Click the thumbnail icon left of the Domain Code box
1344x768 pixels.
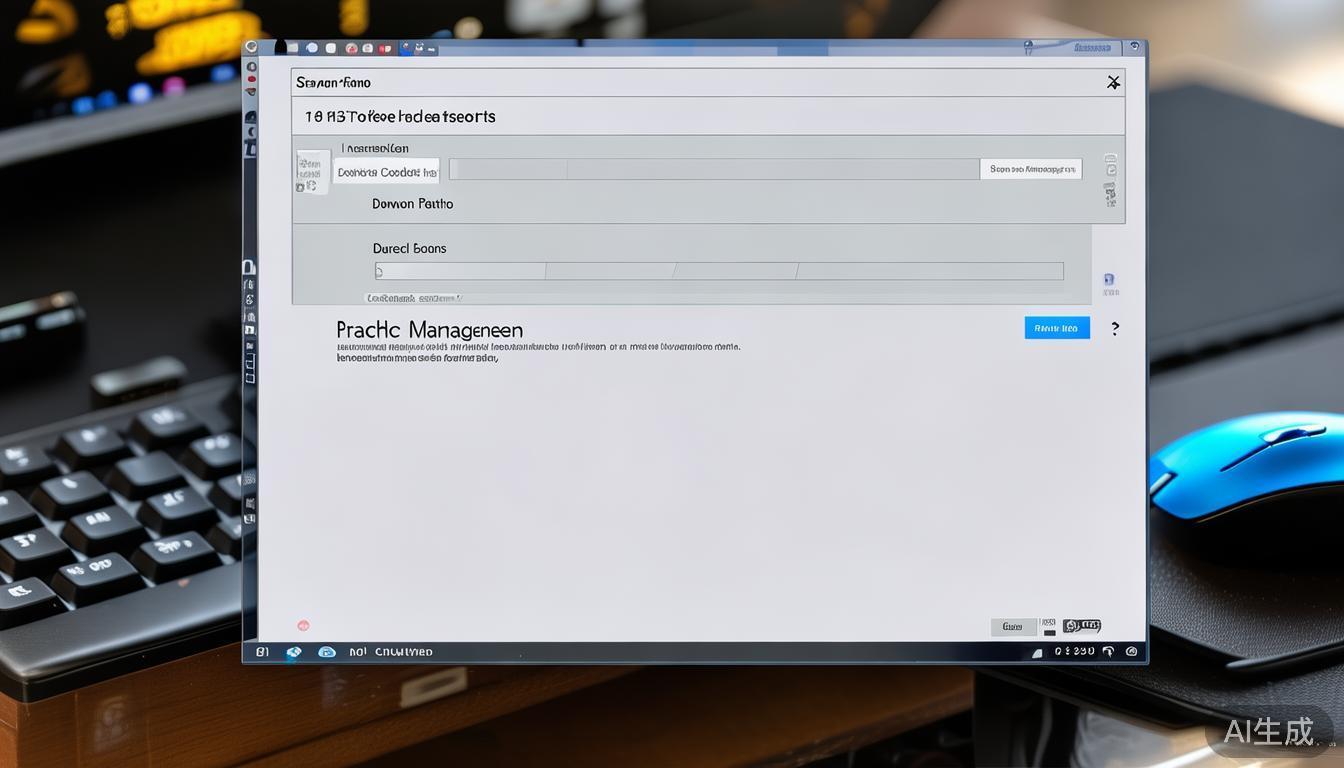click(312, 172)
